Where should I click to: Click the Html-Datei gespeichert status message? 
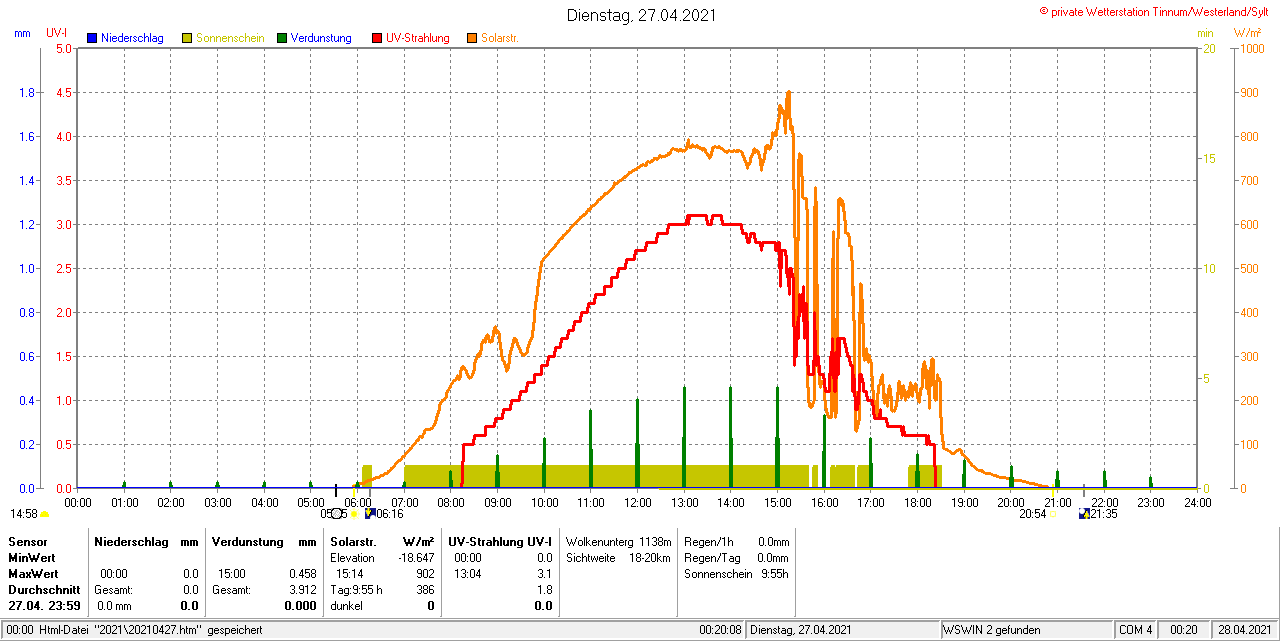[x=134, y=630]
